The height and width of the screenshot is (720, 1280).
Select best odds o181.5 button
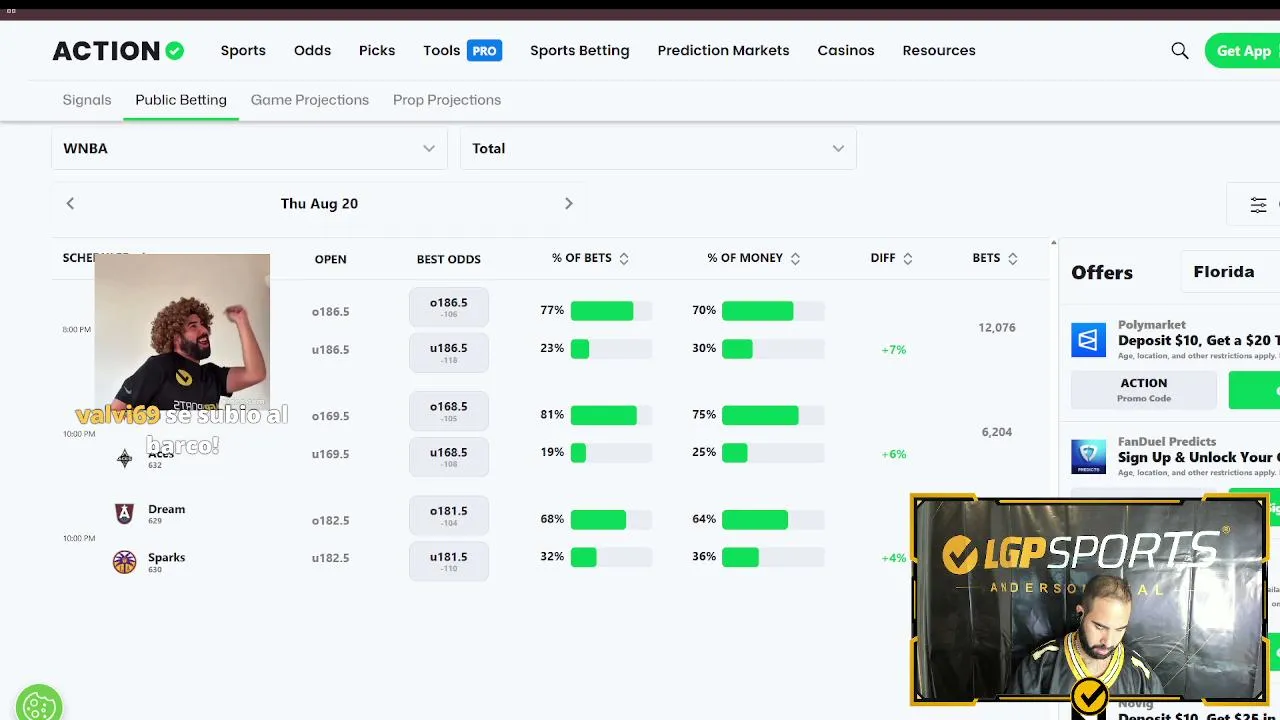tap(449, 516)
